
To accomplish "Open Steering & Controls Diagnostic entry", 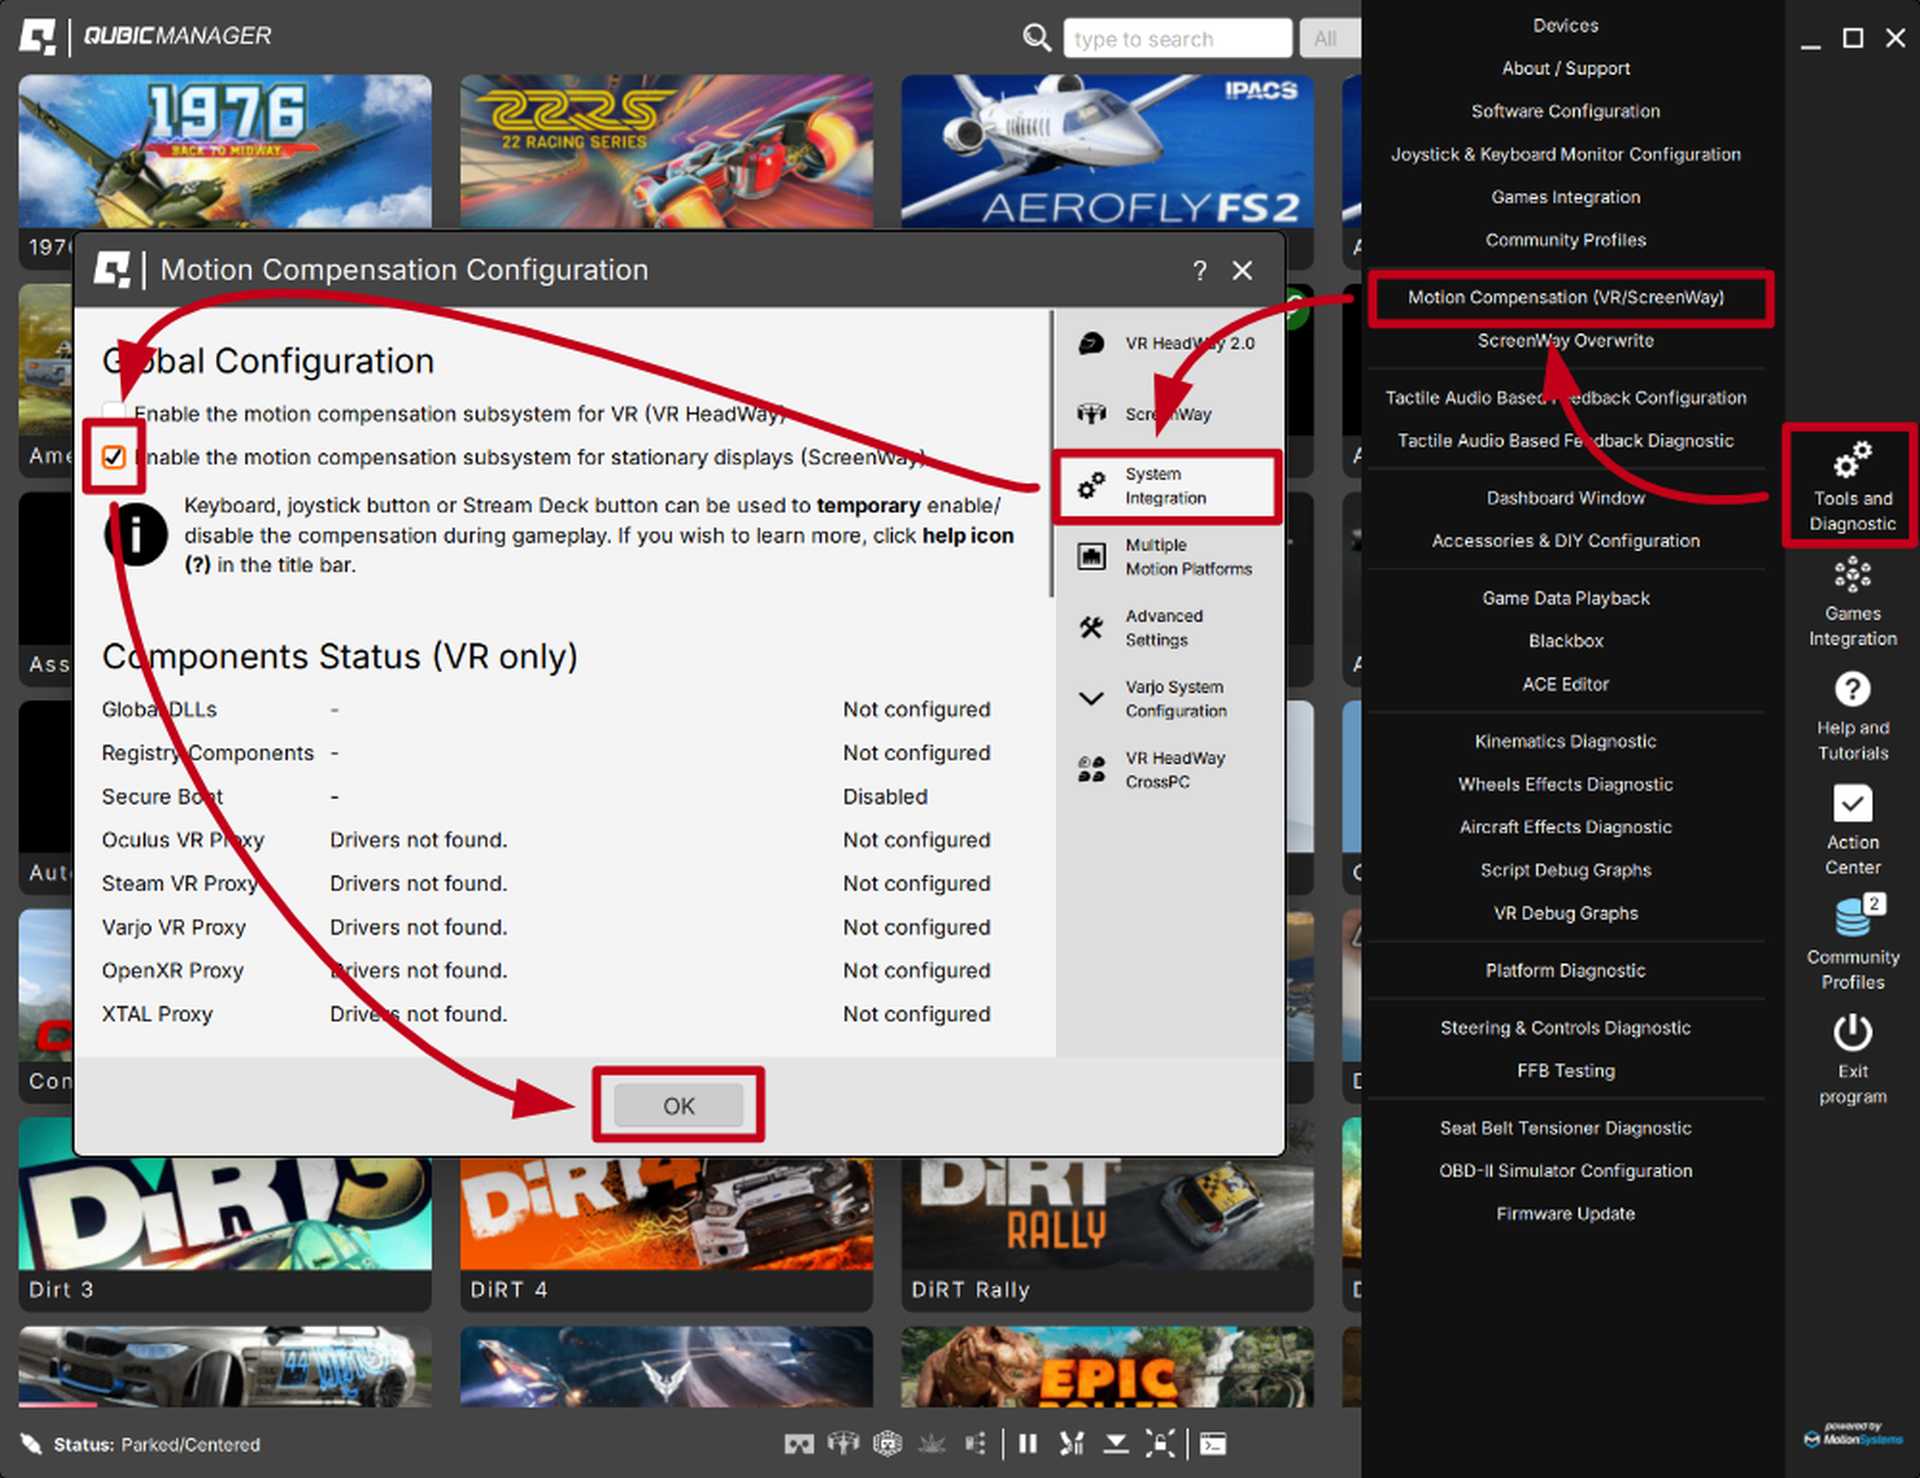I will (1565, 1028).
